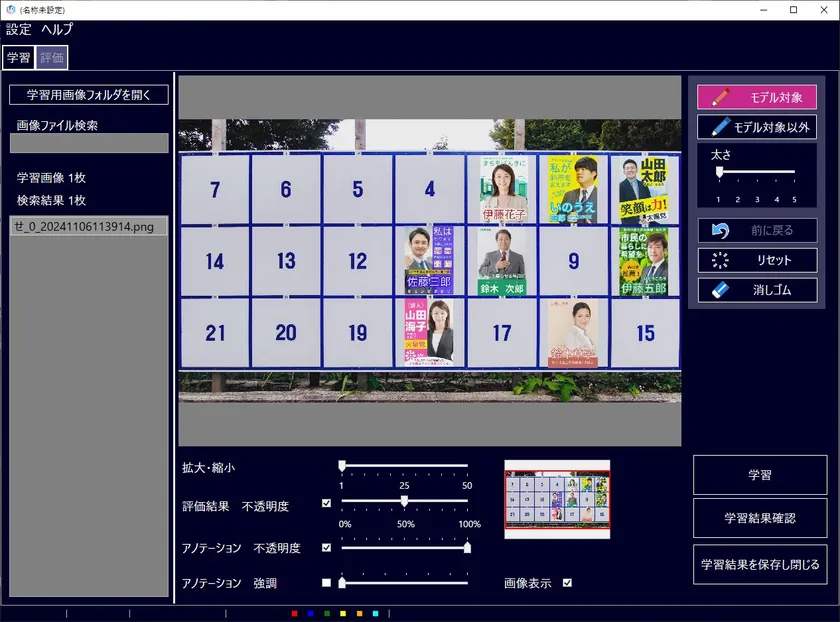Uncheck the 評価結果 不透明度 checkbox
The height and width of the screenshot is (622, 840).
pyautogui.click(x=327, y=502)
